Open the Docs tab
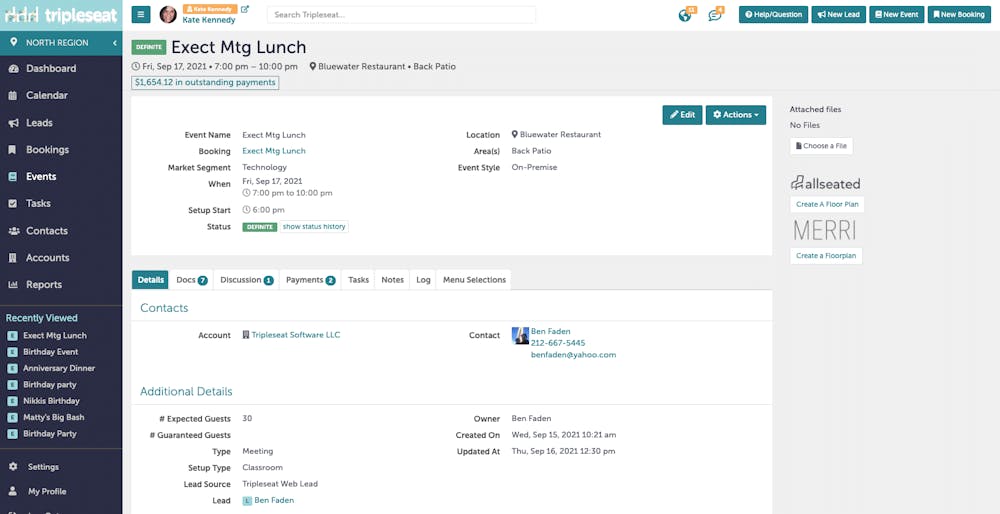Viewport: 1000px width, 514px height. point(191,280)
